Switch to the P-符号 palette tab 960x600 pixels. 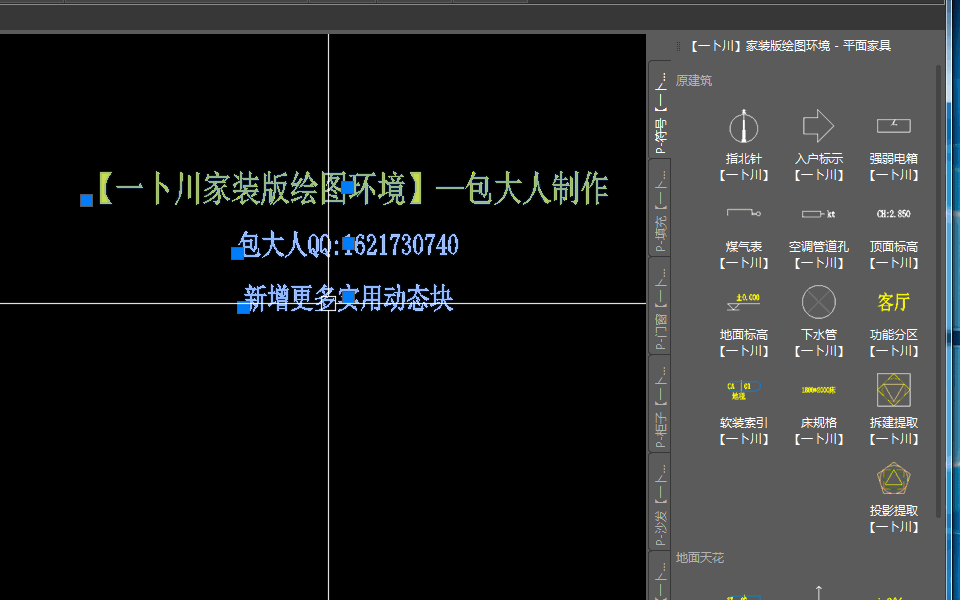pyautogui.click(x=660, y=110)
